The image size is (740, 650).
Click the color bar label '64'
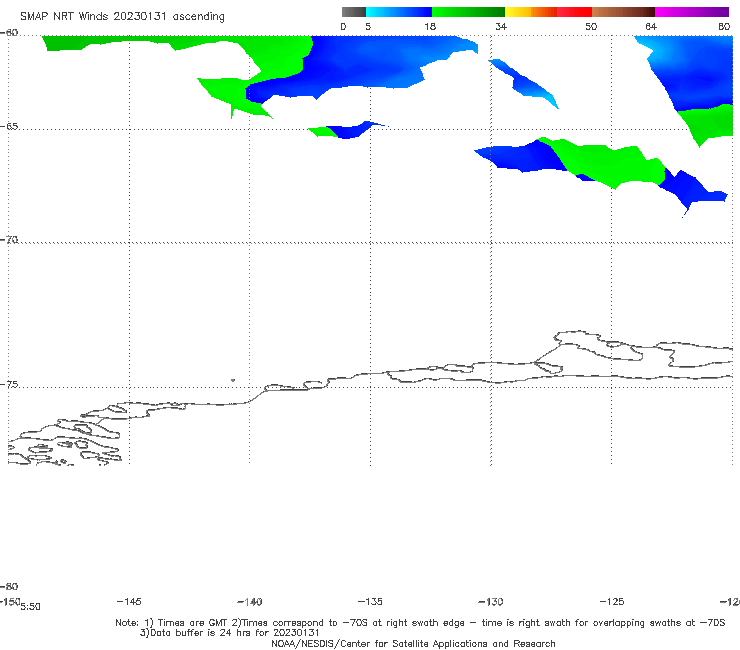(x=651, y=26)
